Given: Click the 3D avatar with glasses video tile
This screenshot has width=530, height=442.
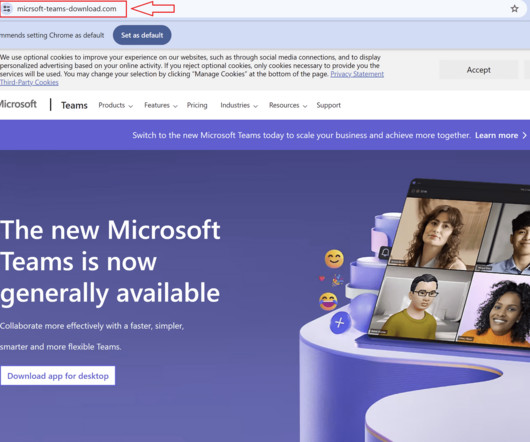Looking at the screenshot, I should point(420,302).
